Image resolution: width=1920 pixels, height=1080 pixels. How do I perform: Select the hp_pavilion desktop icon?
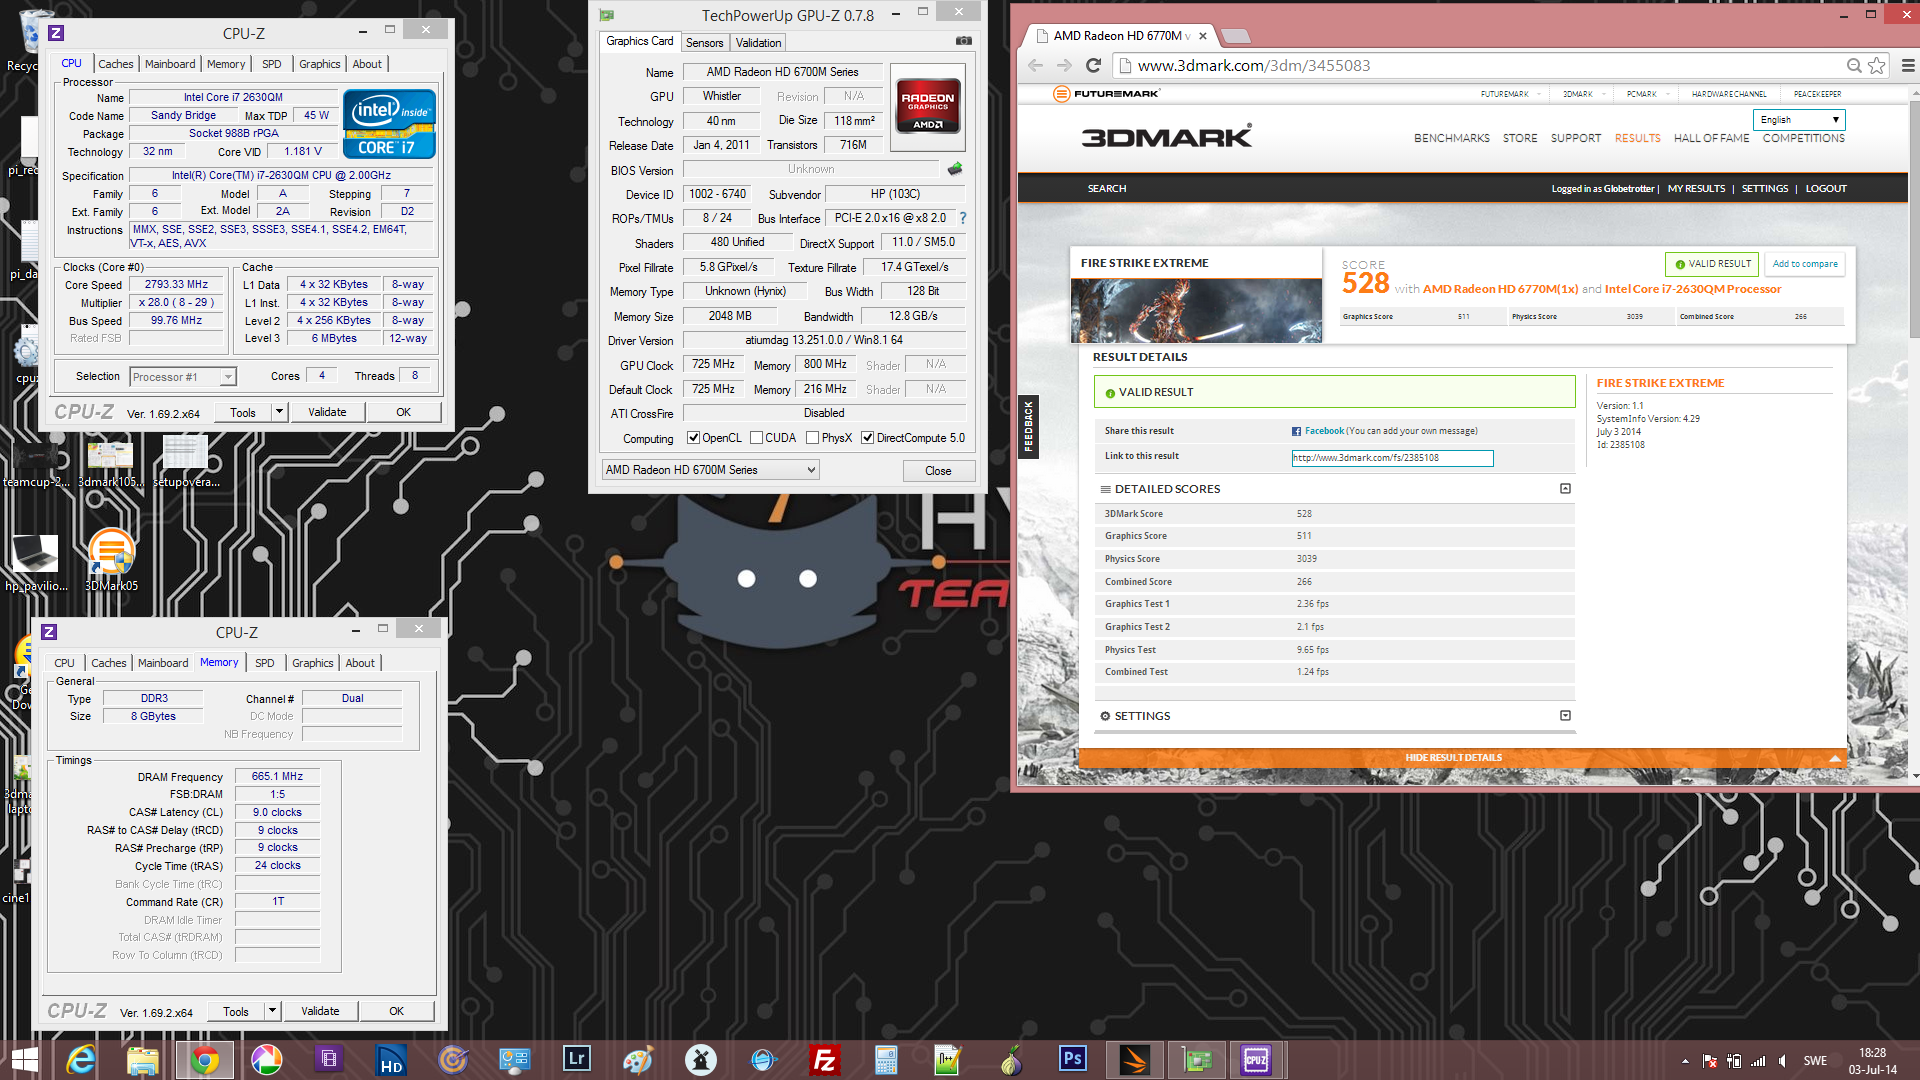tap(36, 562)
